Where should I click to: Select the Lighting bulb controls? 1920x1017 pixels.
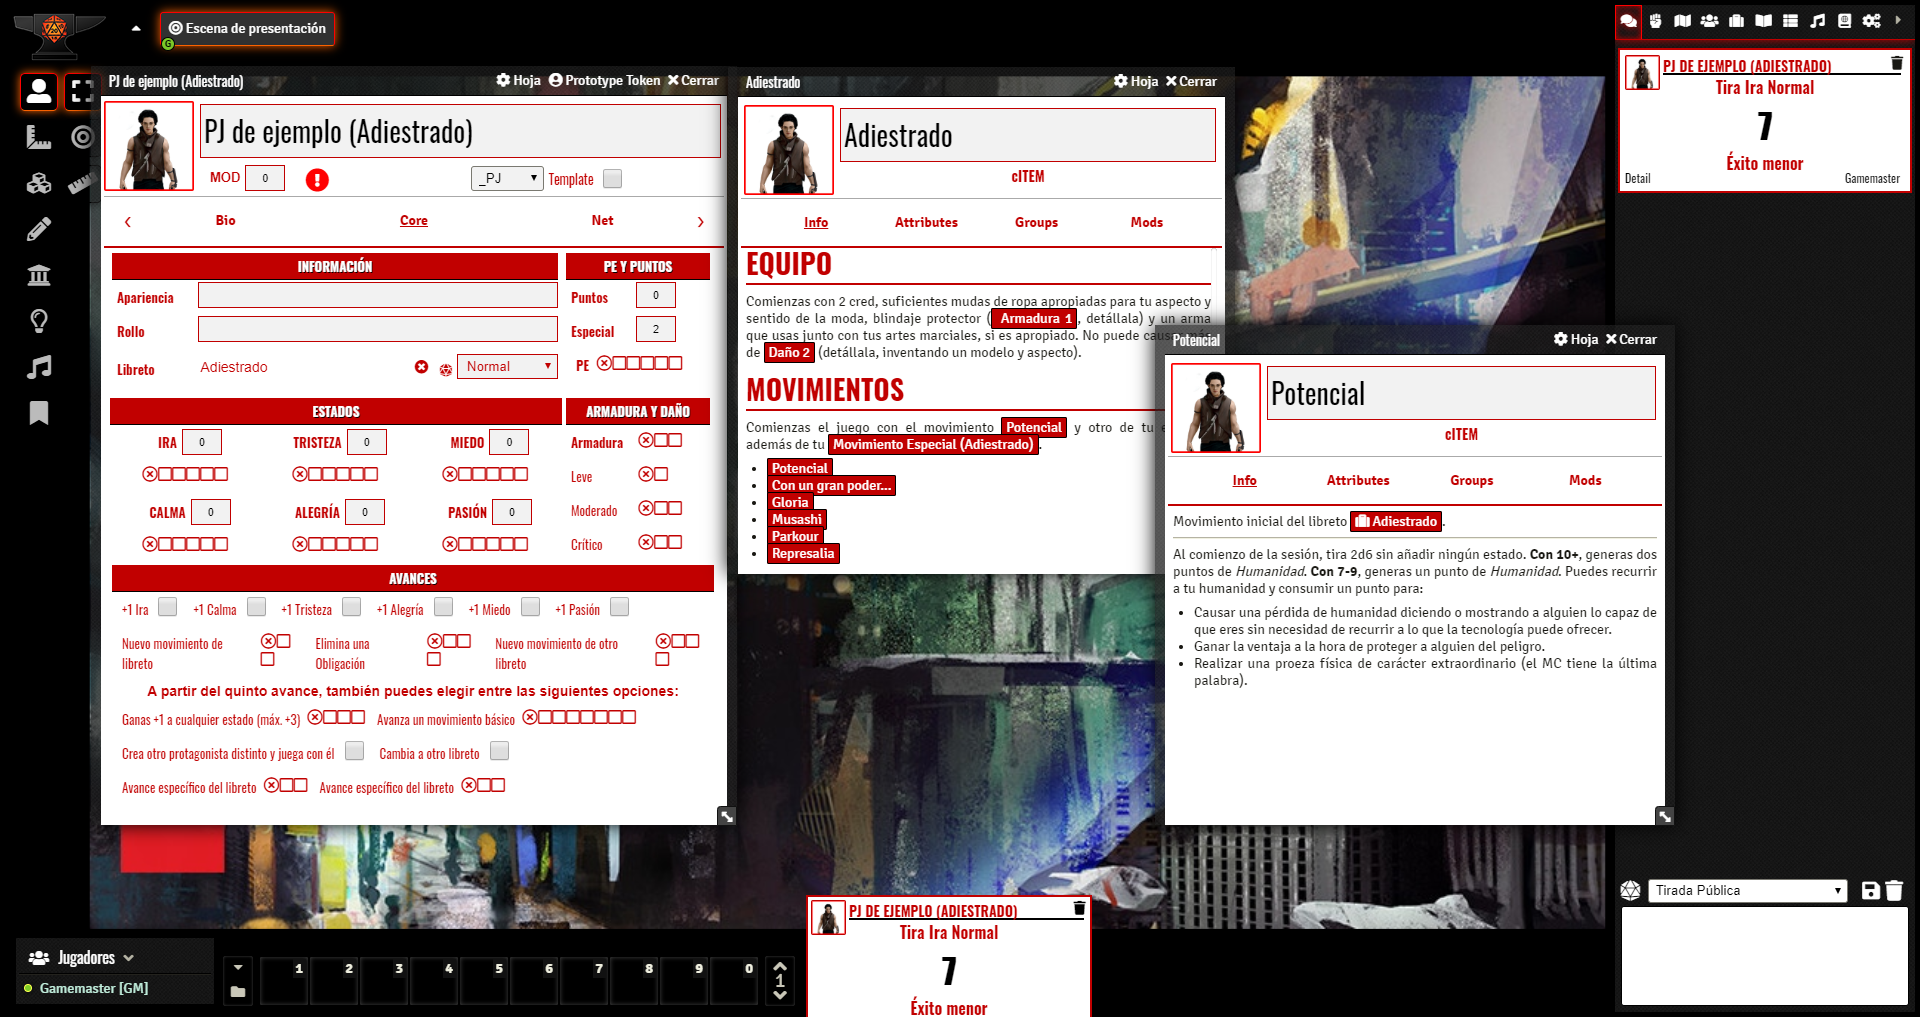(x=39, y=321)
